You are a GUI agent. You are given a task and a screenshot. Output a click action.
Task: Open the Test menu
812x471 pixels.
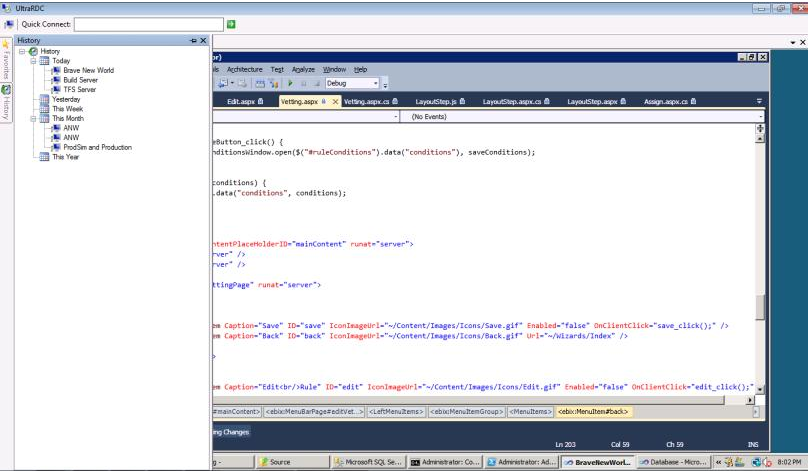[277, 69]
